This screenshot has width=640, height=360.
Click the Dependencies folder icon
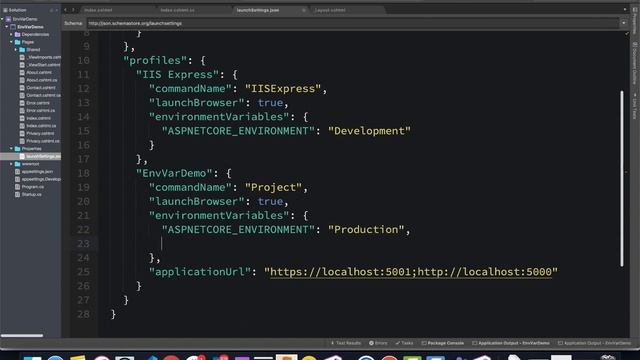[18, 35]
